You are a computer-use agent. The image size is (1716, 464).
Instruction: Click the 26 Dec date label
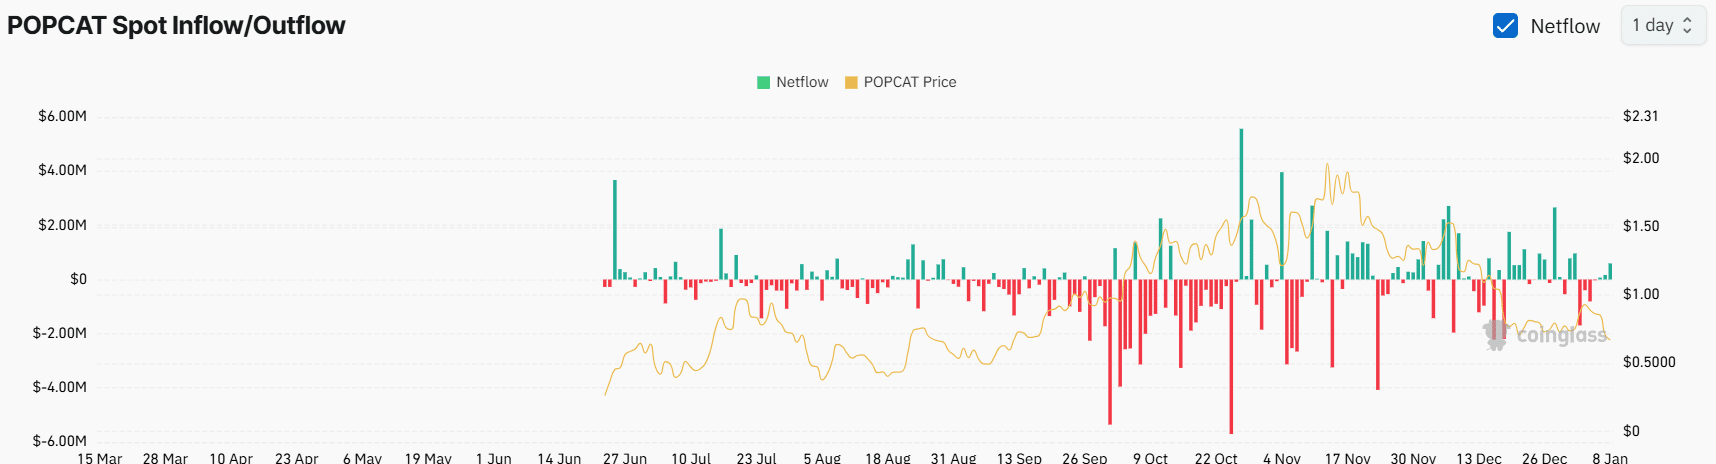(x=1544, y=457)
